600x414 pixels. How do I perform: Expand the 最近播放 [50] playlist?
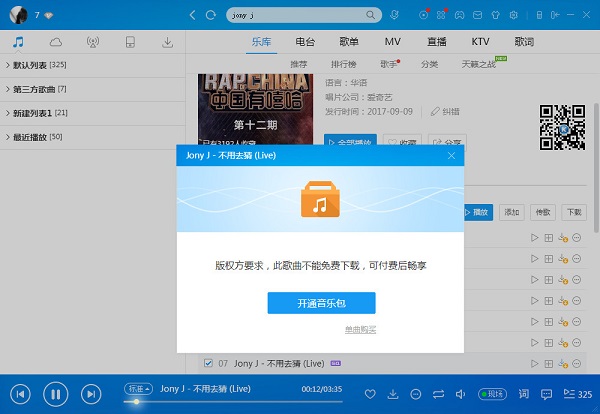click(x=93, y=137)
